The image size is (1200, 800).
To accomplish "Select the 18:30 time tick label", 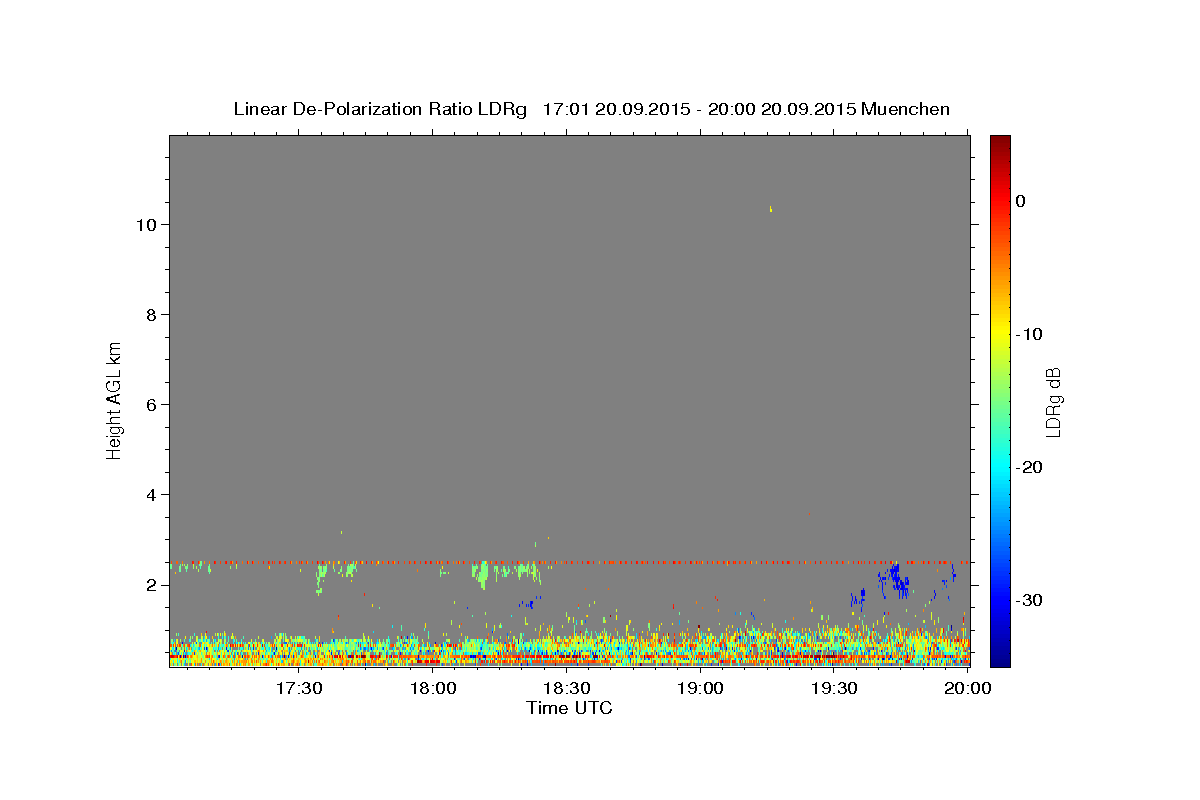I will [566, 688].
